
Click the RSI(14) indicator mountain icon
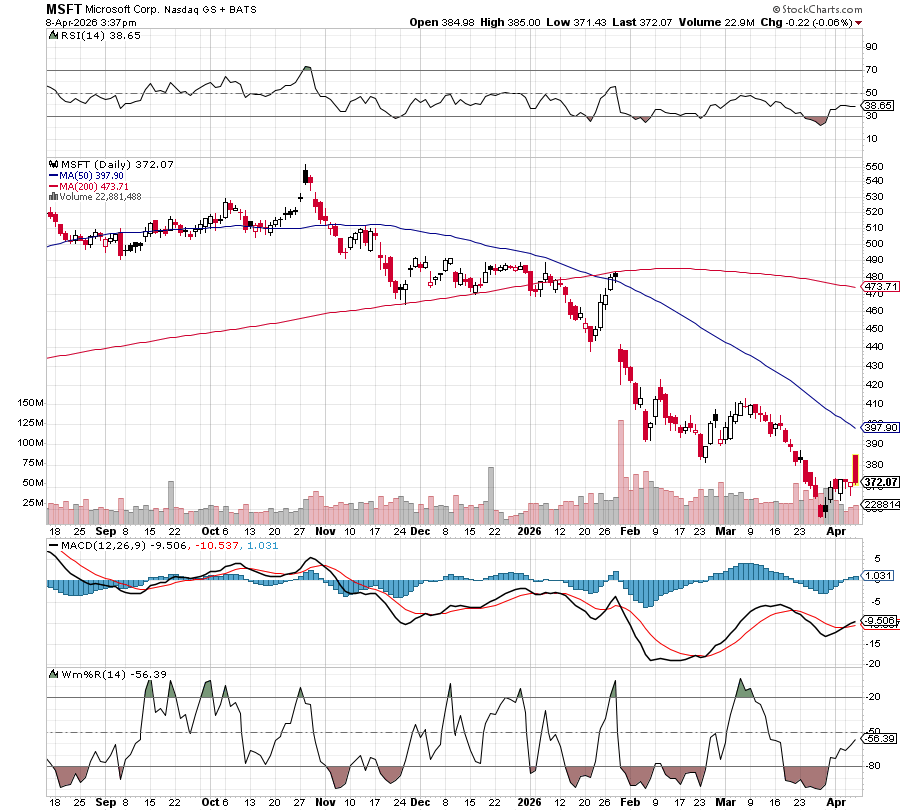click(x=54, y=34)
